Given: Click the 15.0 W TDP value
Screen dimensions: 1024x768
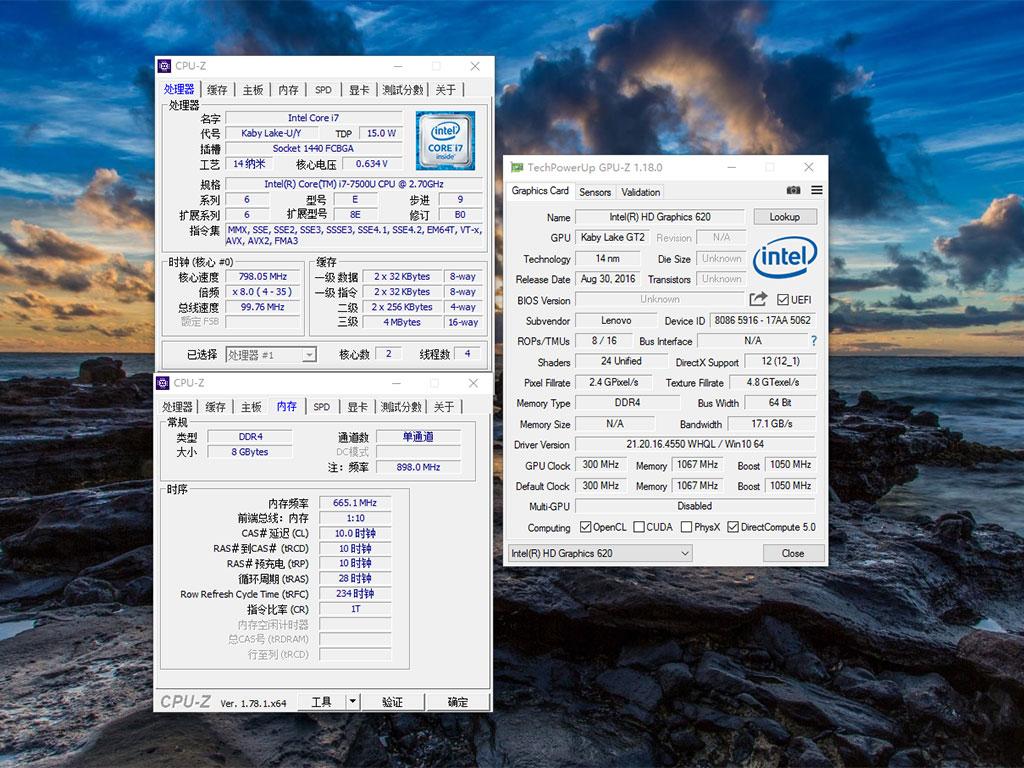Looking at the screenshot, I should [x=381, y=133].
